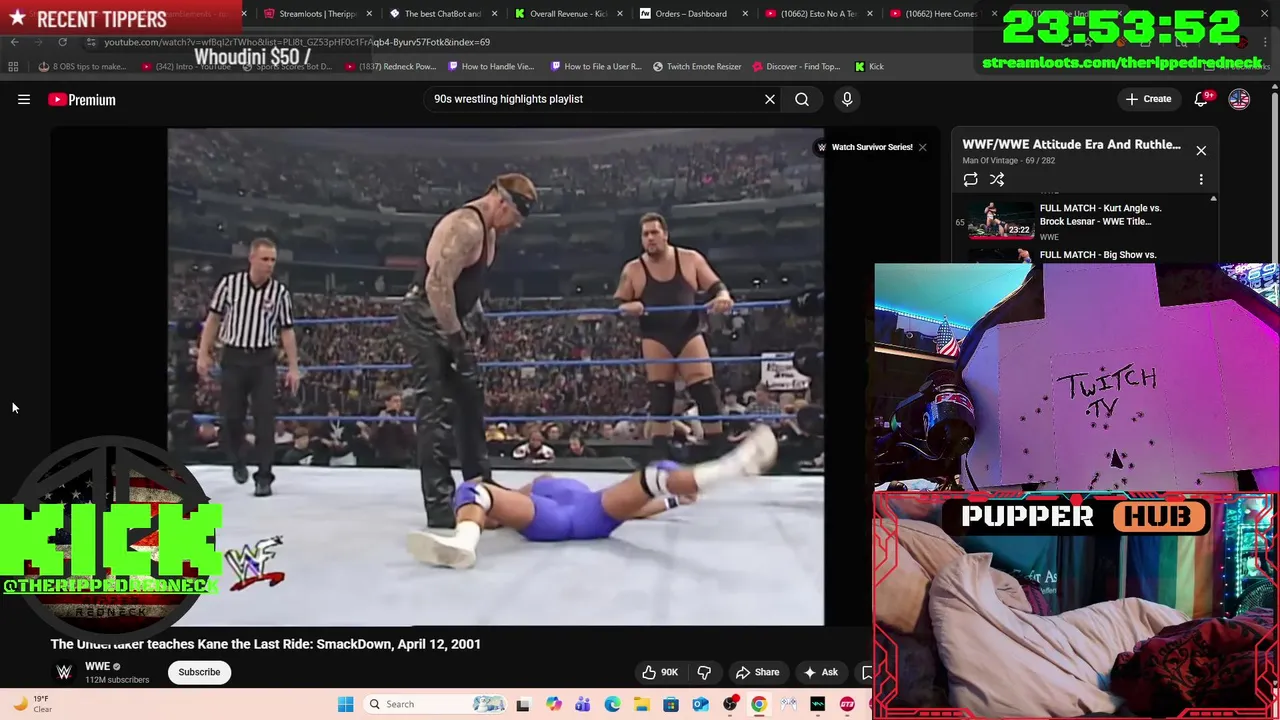The height and width of the screenshot is (720, 1280).
Task: Open the Chrome apps grid shortcut
Action: click(13, 67)
